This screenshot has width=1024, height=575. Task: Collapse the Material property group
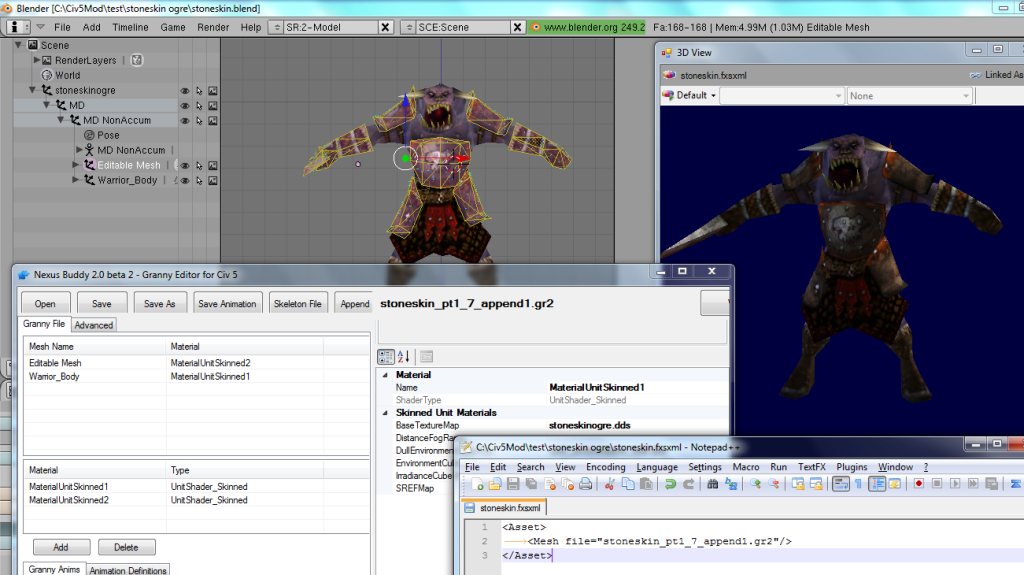click(385, 375)
